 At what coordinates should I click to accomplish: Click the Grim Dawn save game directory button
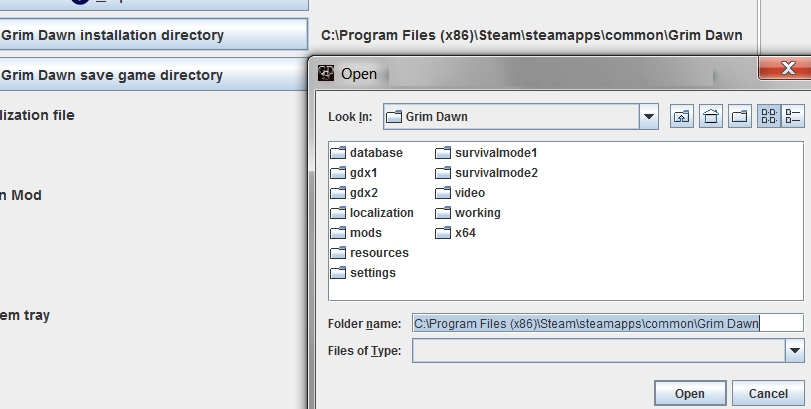click(x=154, y=75)
